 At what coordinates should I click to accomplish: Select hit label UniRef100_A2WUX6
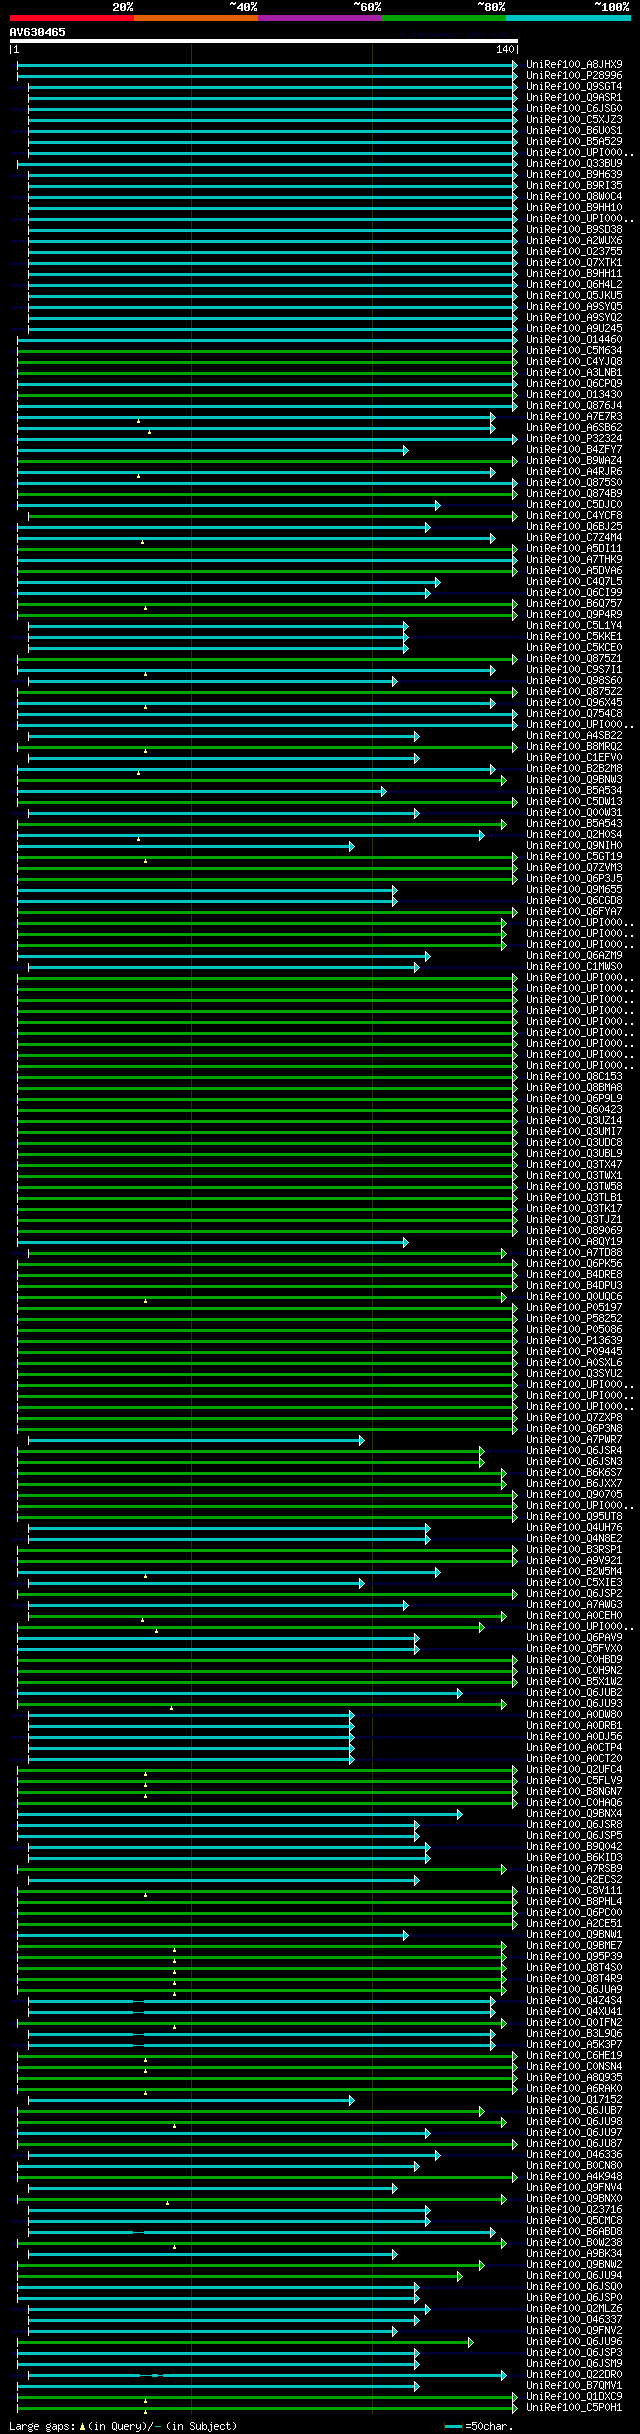coord(574,240)
